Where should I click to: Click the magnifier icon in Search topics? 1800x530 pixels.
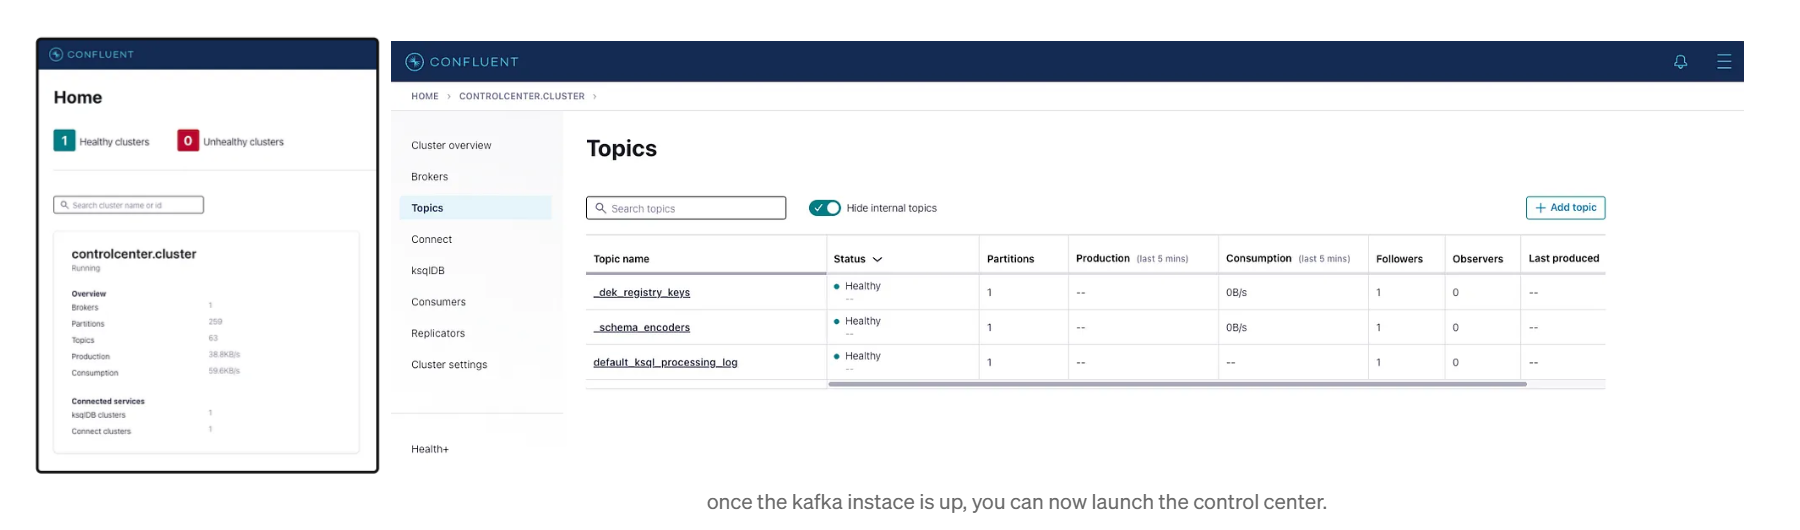tap(601, 208)
